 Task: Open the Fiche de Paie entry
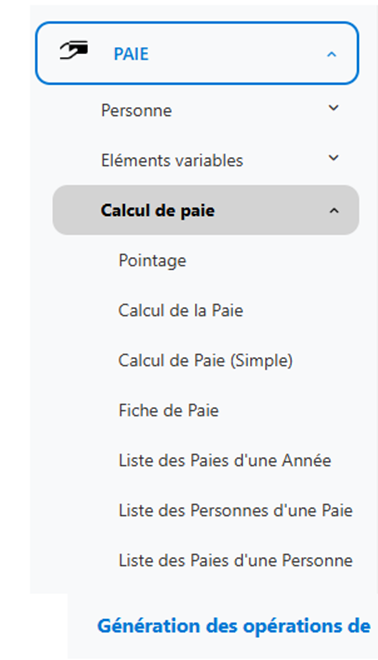click(x=169, y=410)
